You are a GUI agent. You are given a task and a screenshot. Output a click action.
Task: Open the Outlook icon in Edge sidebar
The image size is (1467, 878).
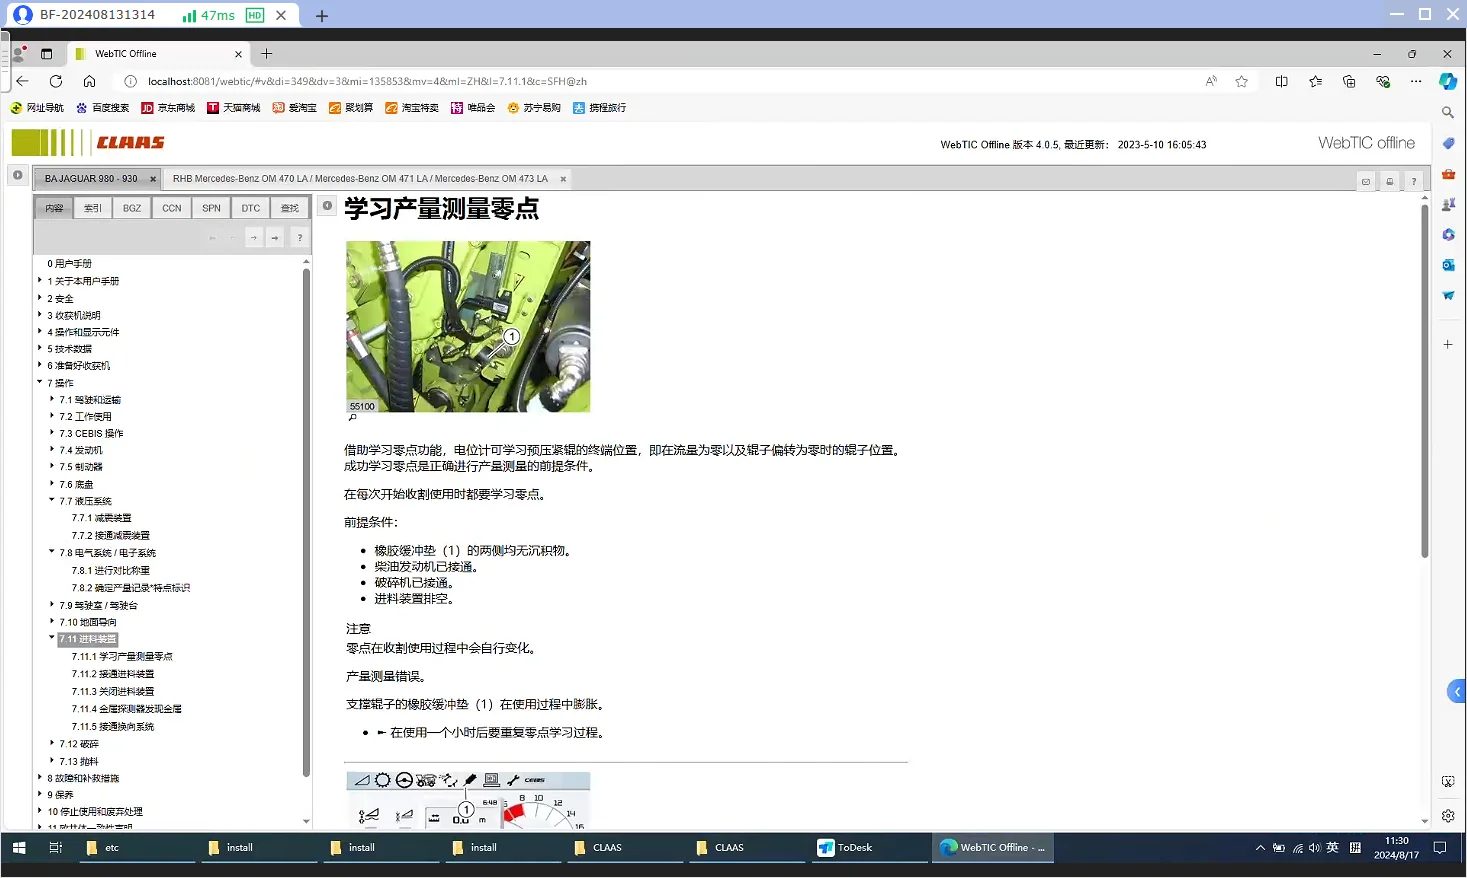(1448, 265)
